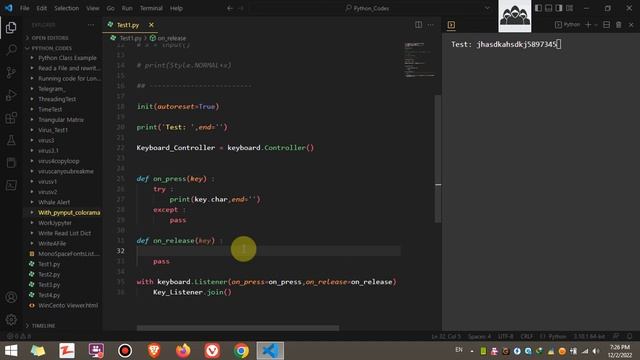Open the View menu
The height and width of the screenshot is (360, 640).
point(93,8)
